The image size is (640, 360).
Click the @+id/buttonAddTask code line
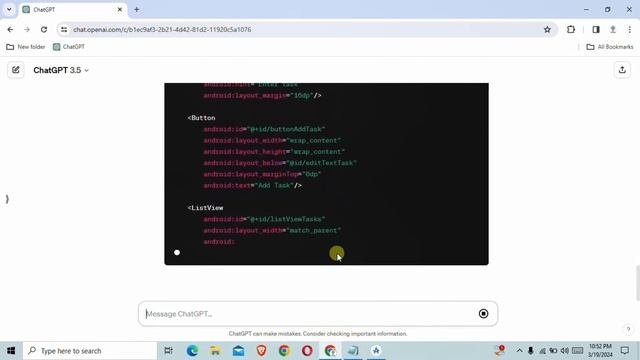pos(264,129)
